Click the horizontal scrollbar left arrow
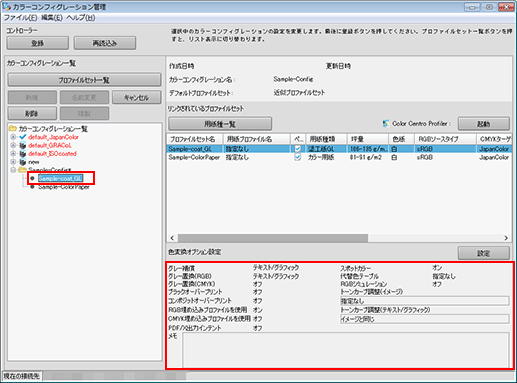Image resolution: width=517 pixels, height=383 pixels. pyautogui.click(x=172, y=238)
